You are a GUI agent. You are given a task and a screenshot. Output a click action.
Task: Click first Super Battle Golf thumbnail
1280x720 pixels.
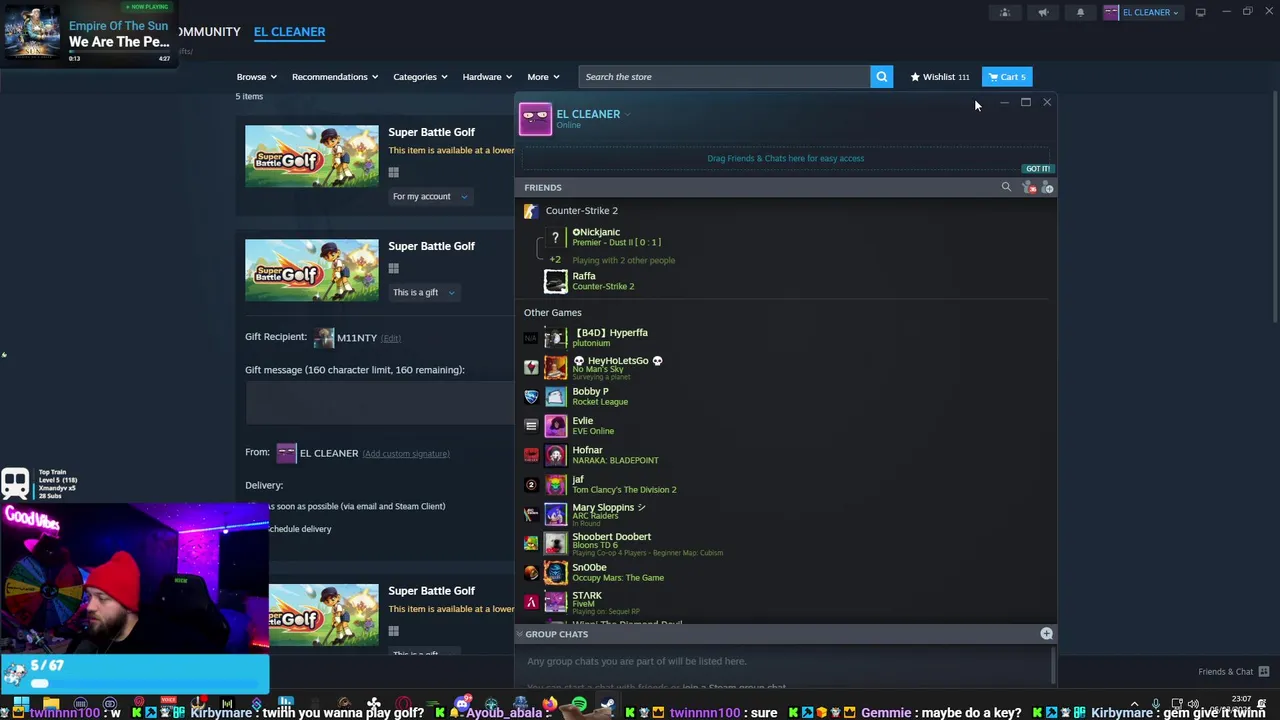pos(312,156)
